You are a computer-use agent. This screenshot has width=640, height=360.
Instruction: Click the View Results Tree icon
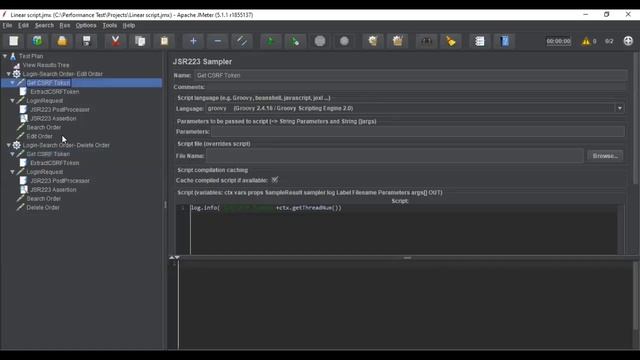(x=16, y=65)
